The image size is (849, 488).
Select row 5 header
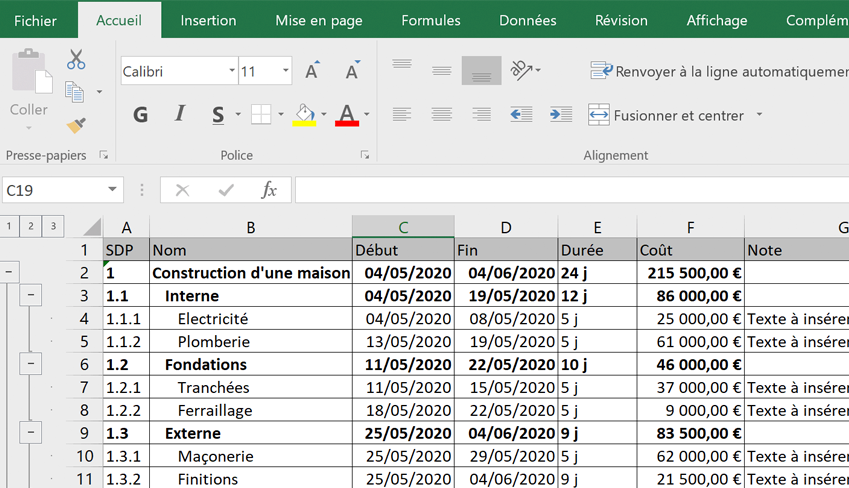84,342
